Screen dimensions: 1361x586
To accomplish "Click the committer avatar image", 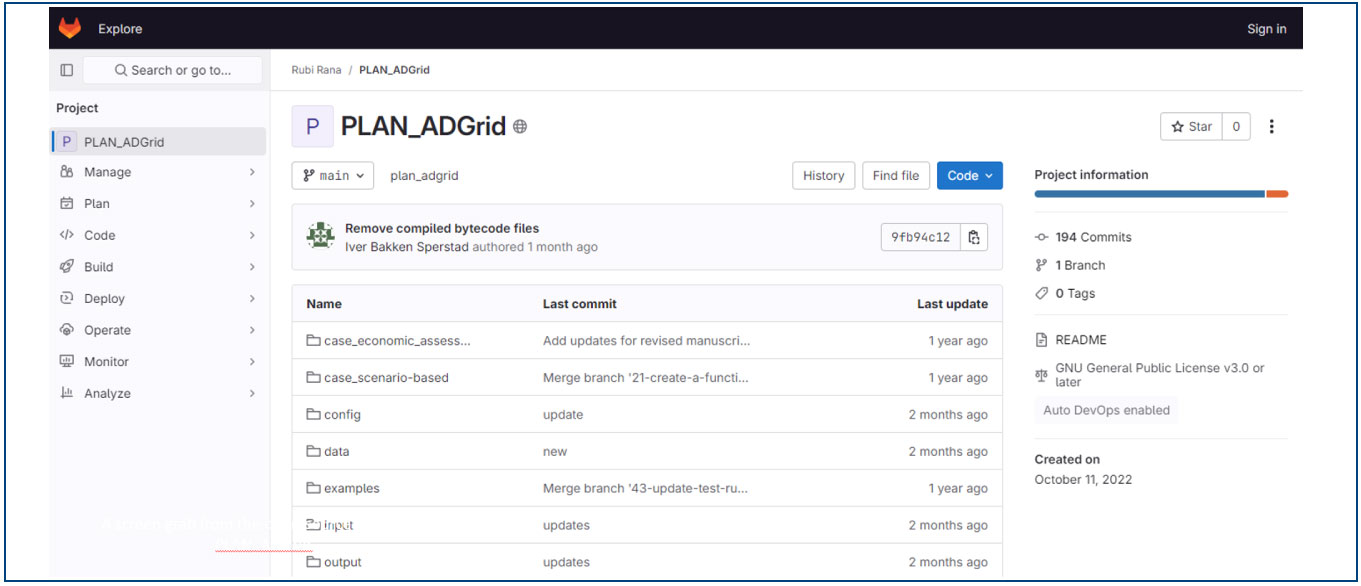I will [x=320, y=237].
